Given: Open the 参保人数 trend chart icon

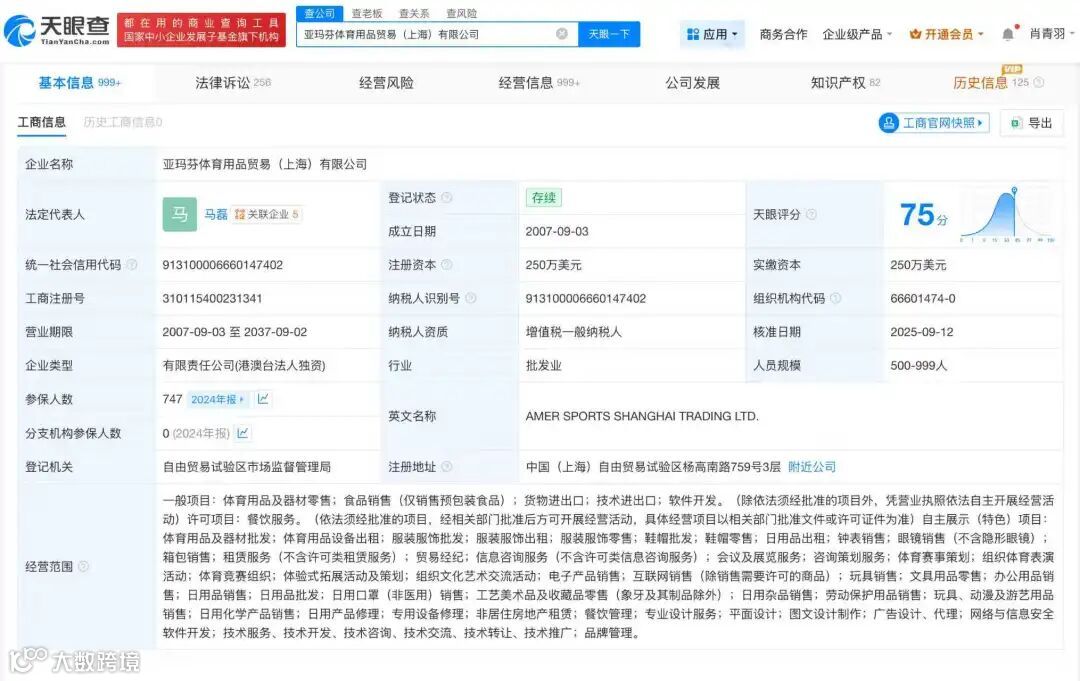Looking at the screenshot, I should (262, 399).
